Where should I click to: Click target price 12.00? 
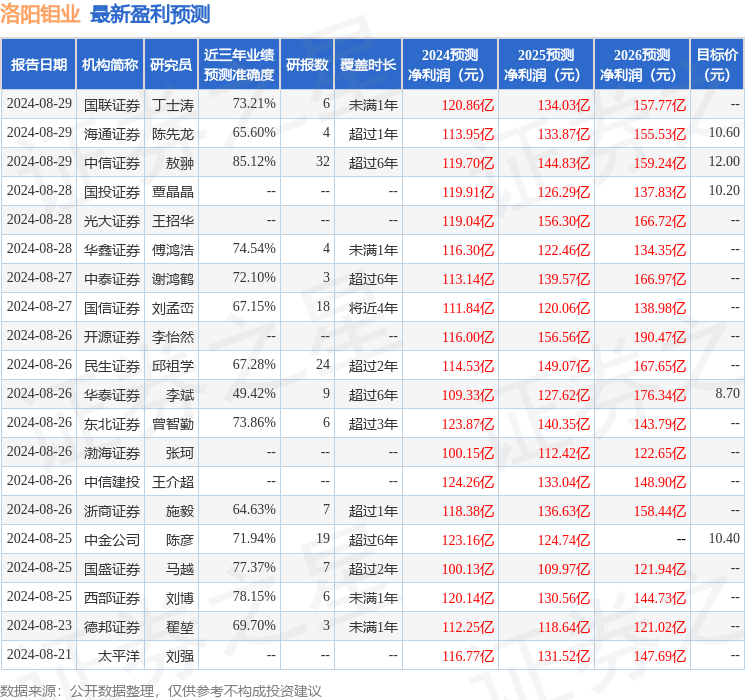(724, 162)
